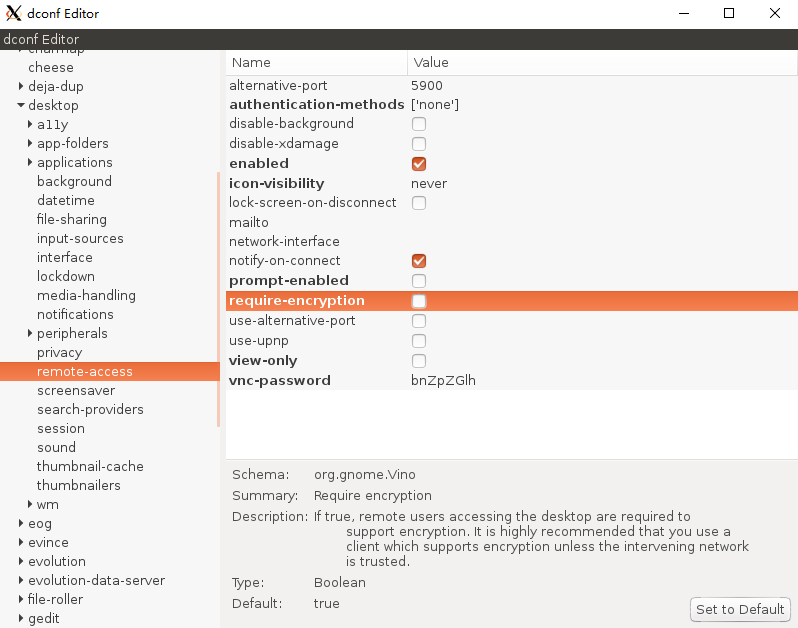
Task: Open search-providers in the tree
Action: [x=90, y=409]
